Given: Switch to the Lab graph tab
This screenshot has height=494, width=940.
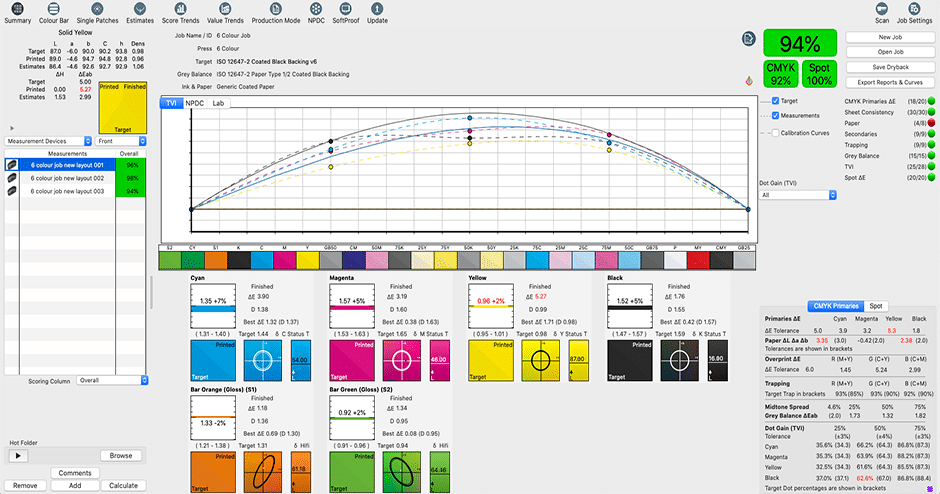Looking at the screenshot, I should pos(217,103).
